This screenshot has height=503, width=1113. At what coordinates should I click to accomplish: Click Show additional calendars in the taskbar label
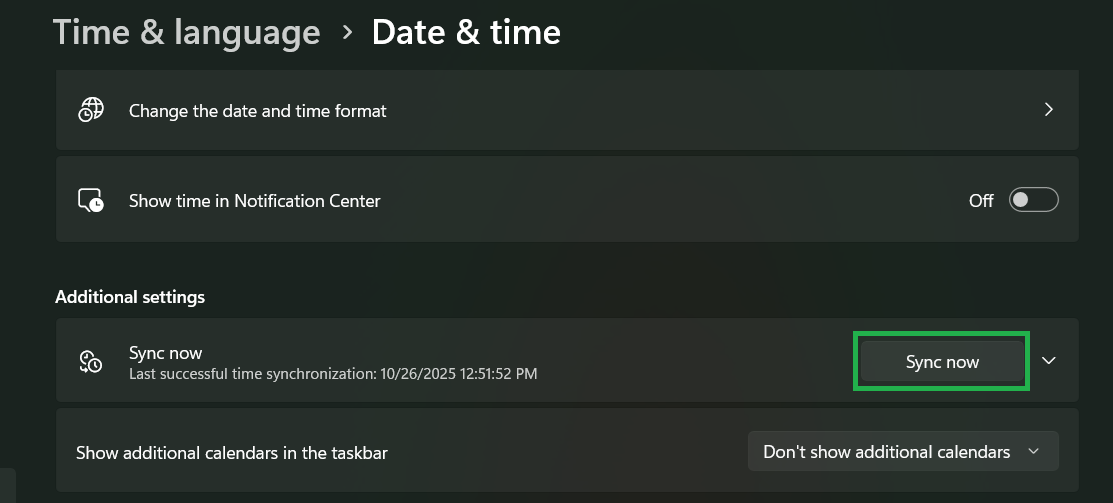point(232,453)
